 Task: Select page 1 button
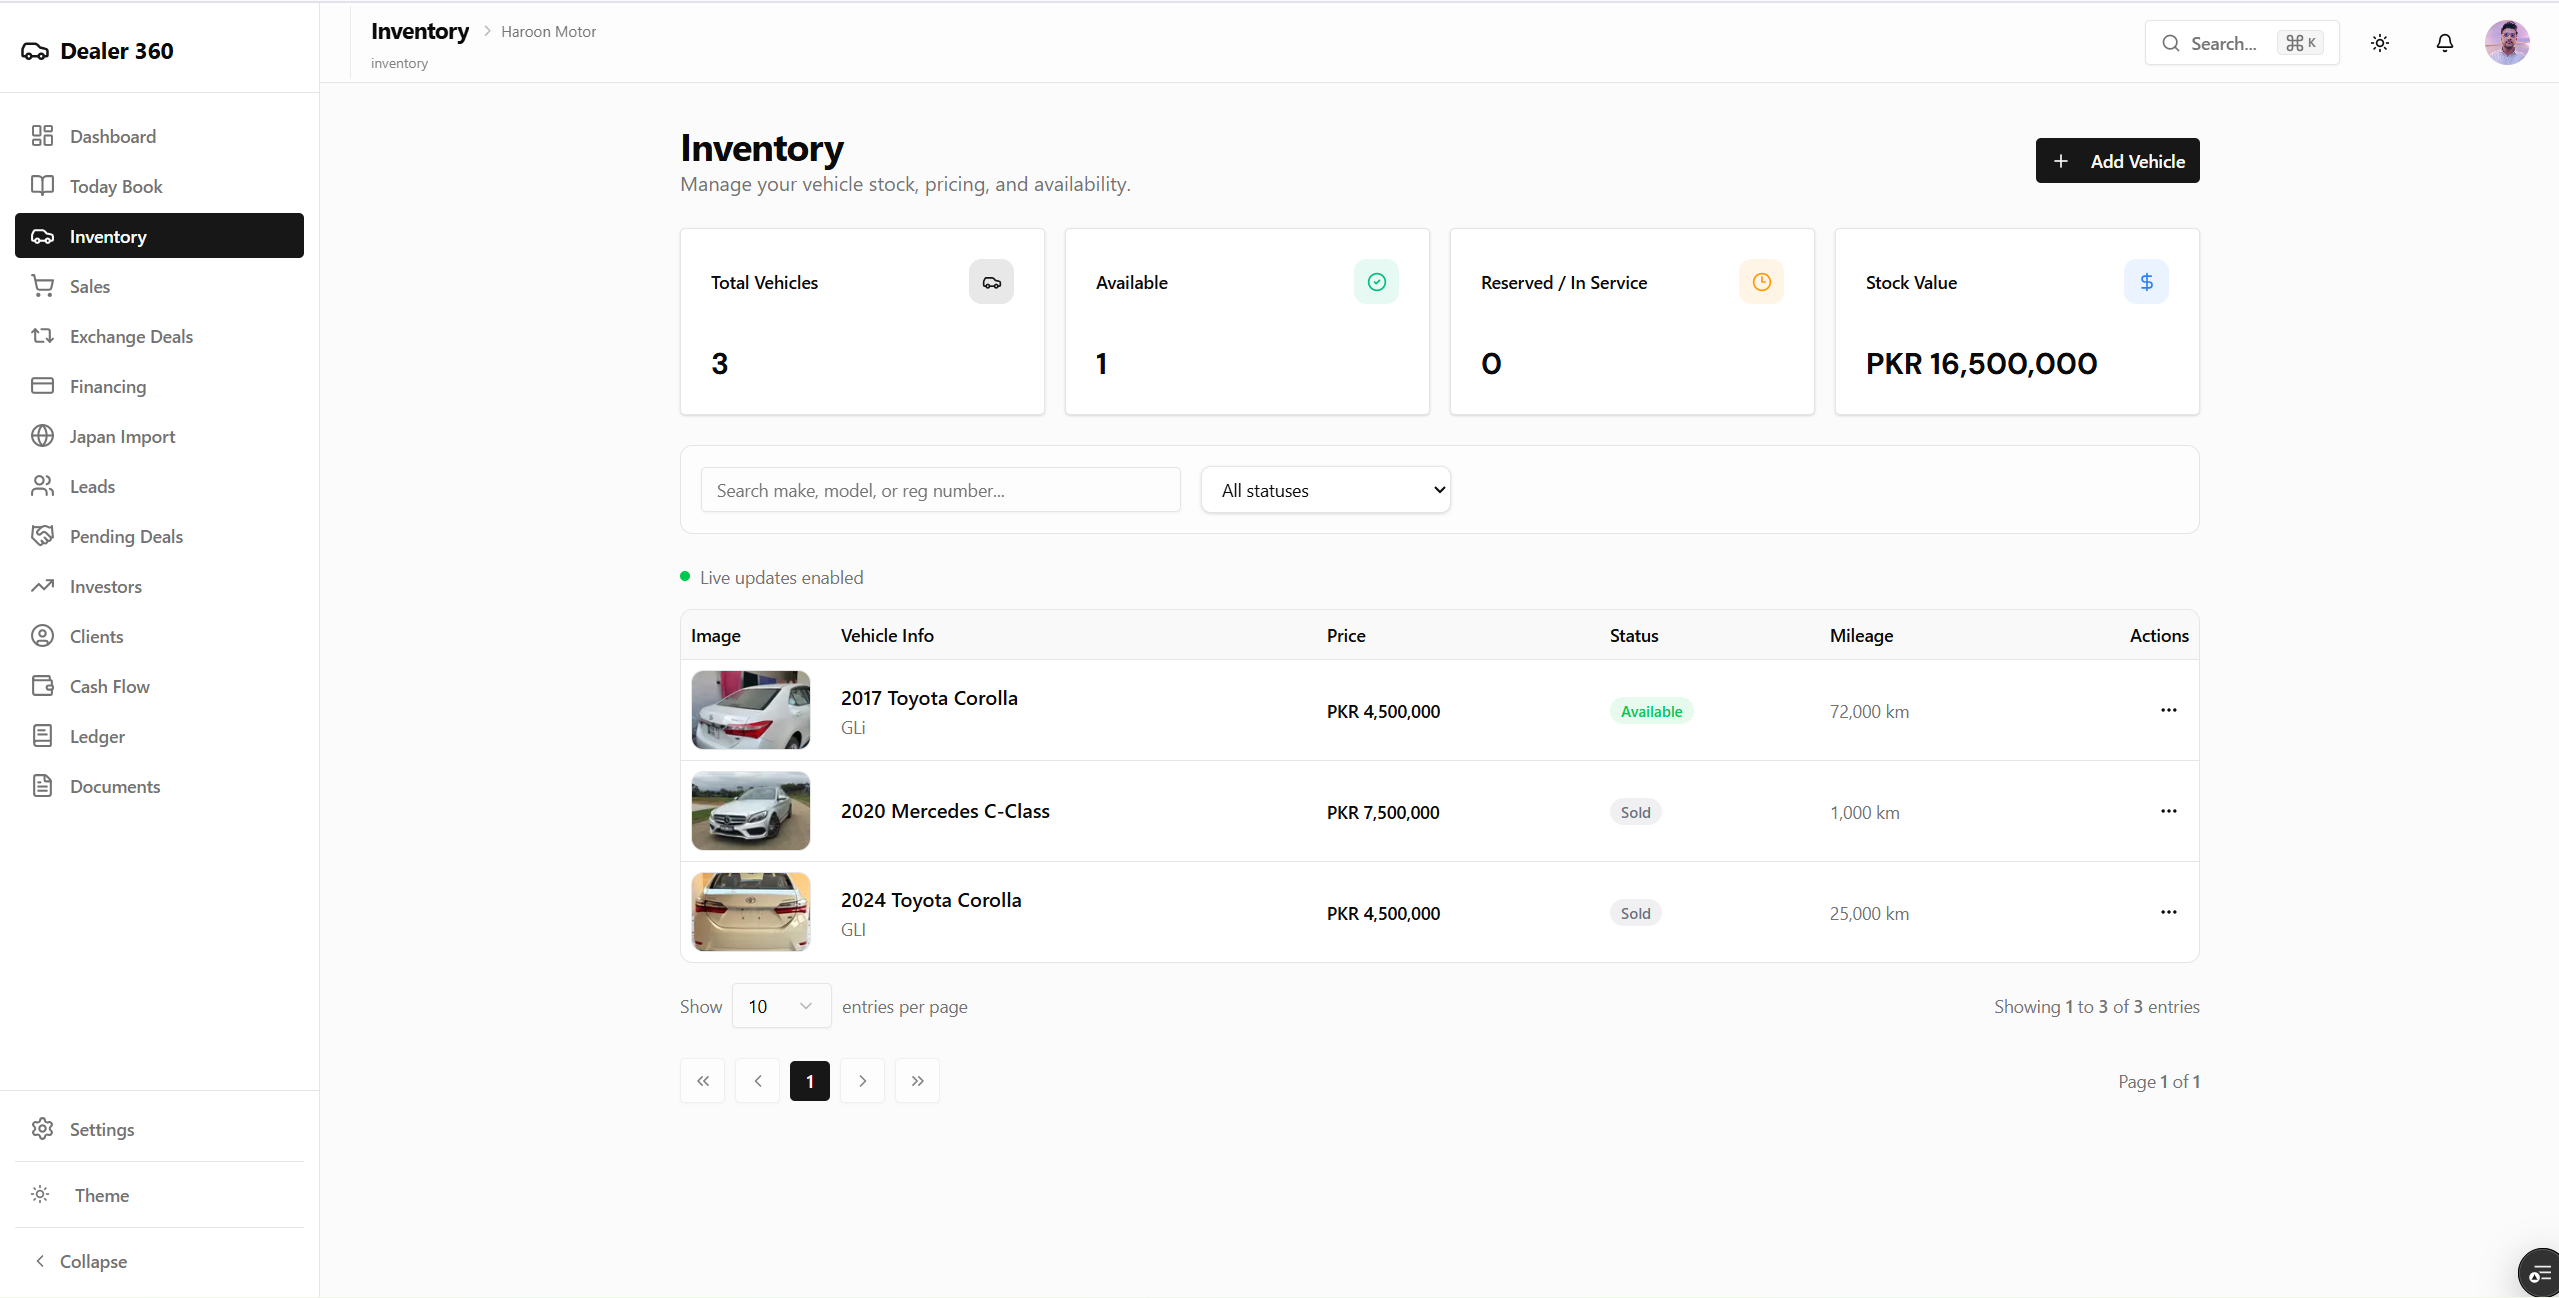tap(810, 1081)
